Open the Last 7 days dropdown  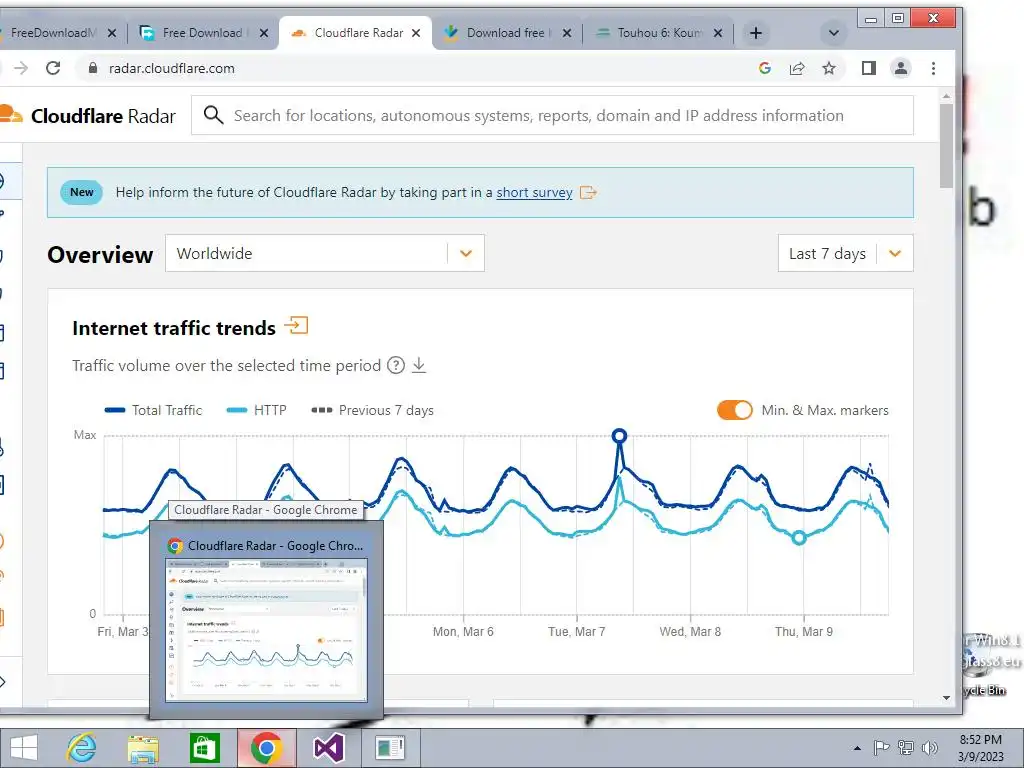pyautogui.click(x=846, y=253)
